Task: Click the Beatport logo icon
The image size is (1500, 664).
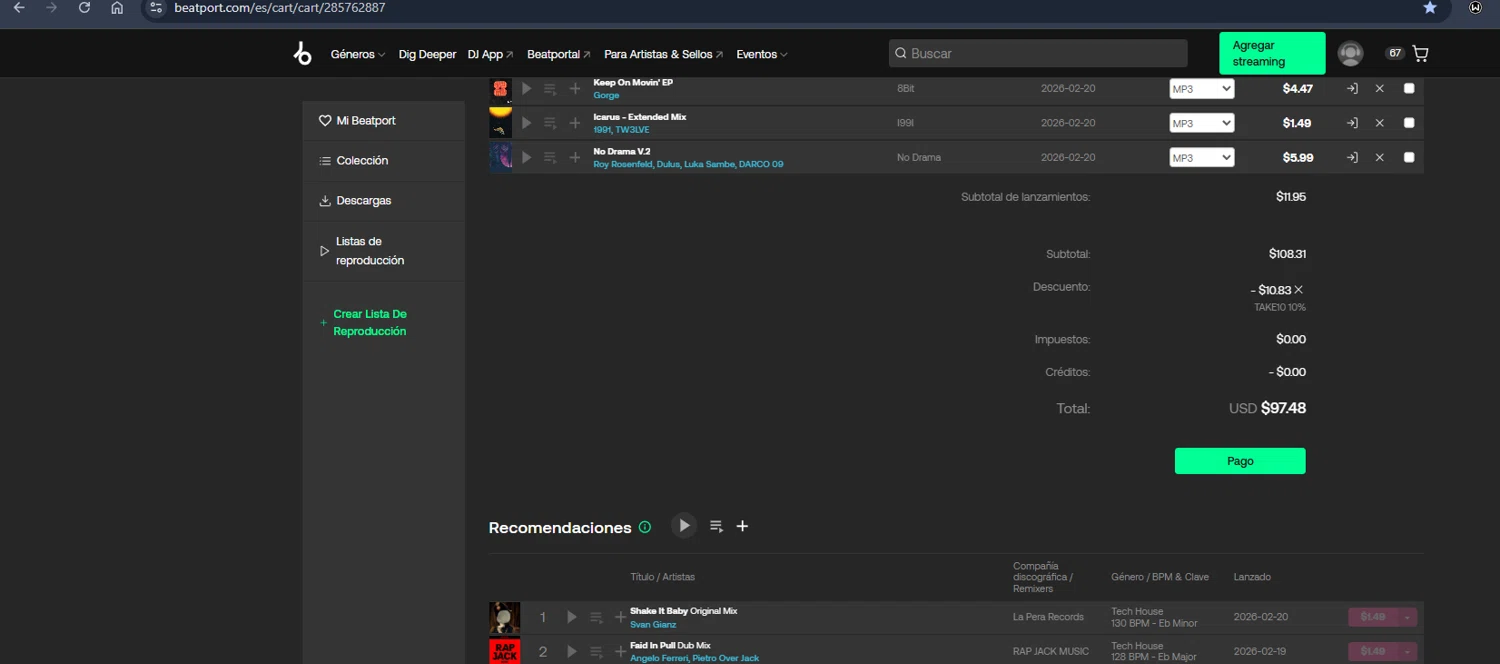Action: coord(302,54)
